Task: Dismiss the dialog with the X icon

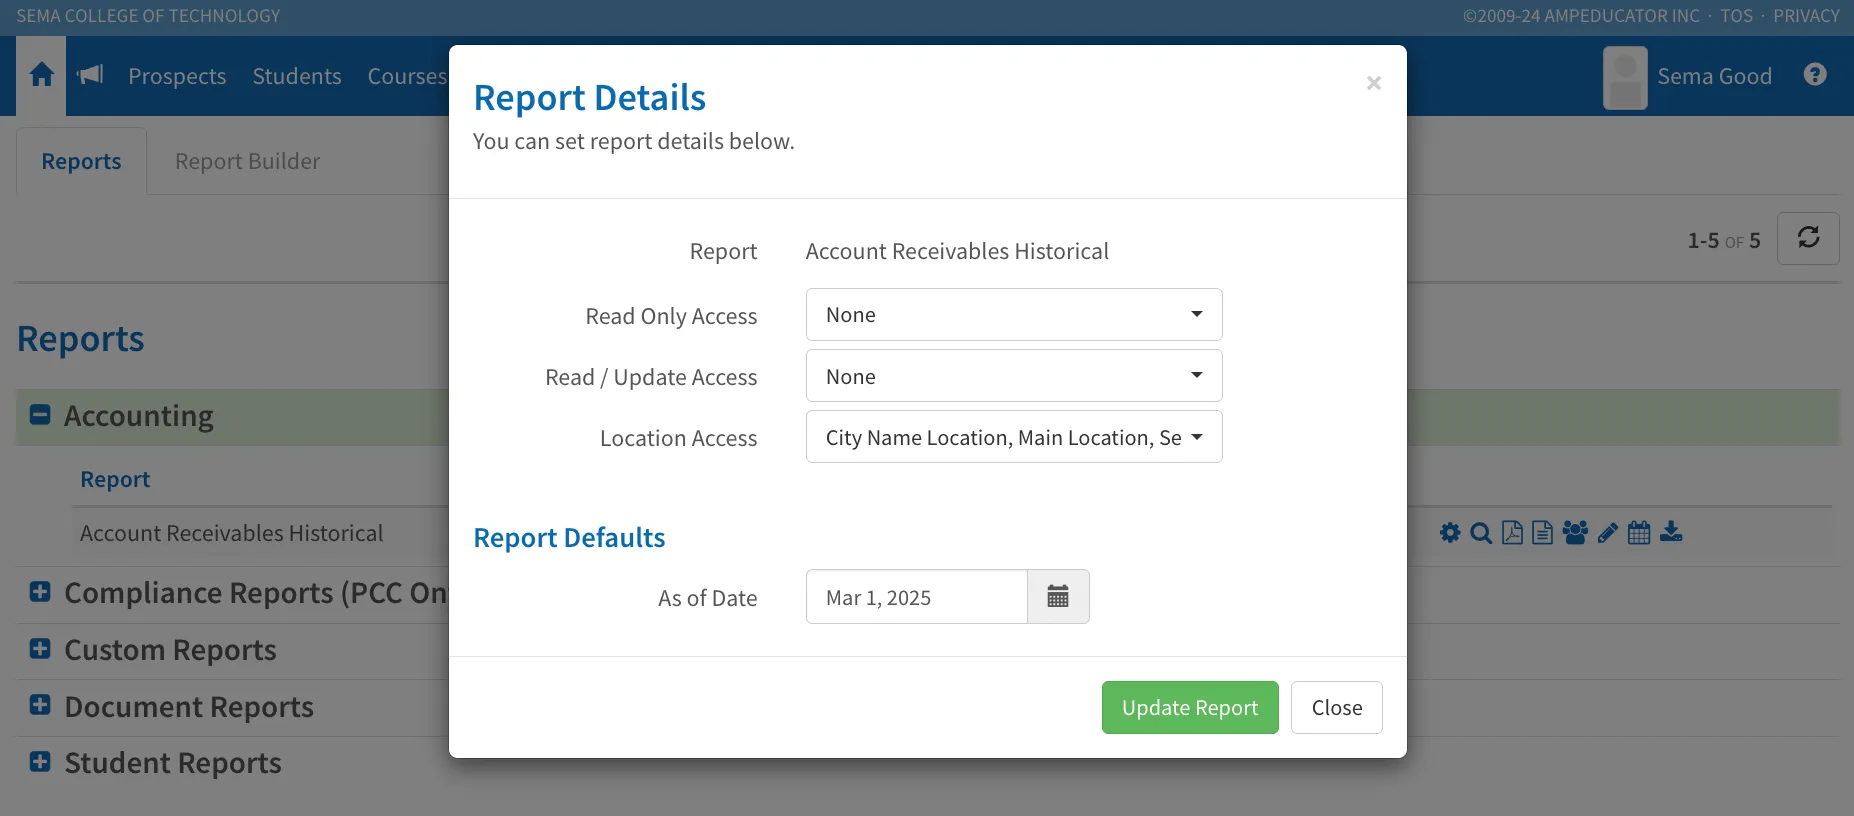Action: click(x=1374, y=83)
